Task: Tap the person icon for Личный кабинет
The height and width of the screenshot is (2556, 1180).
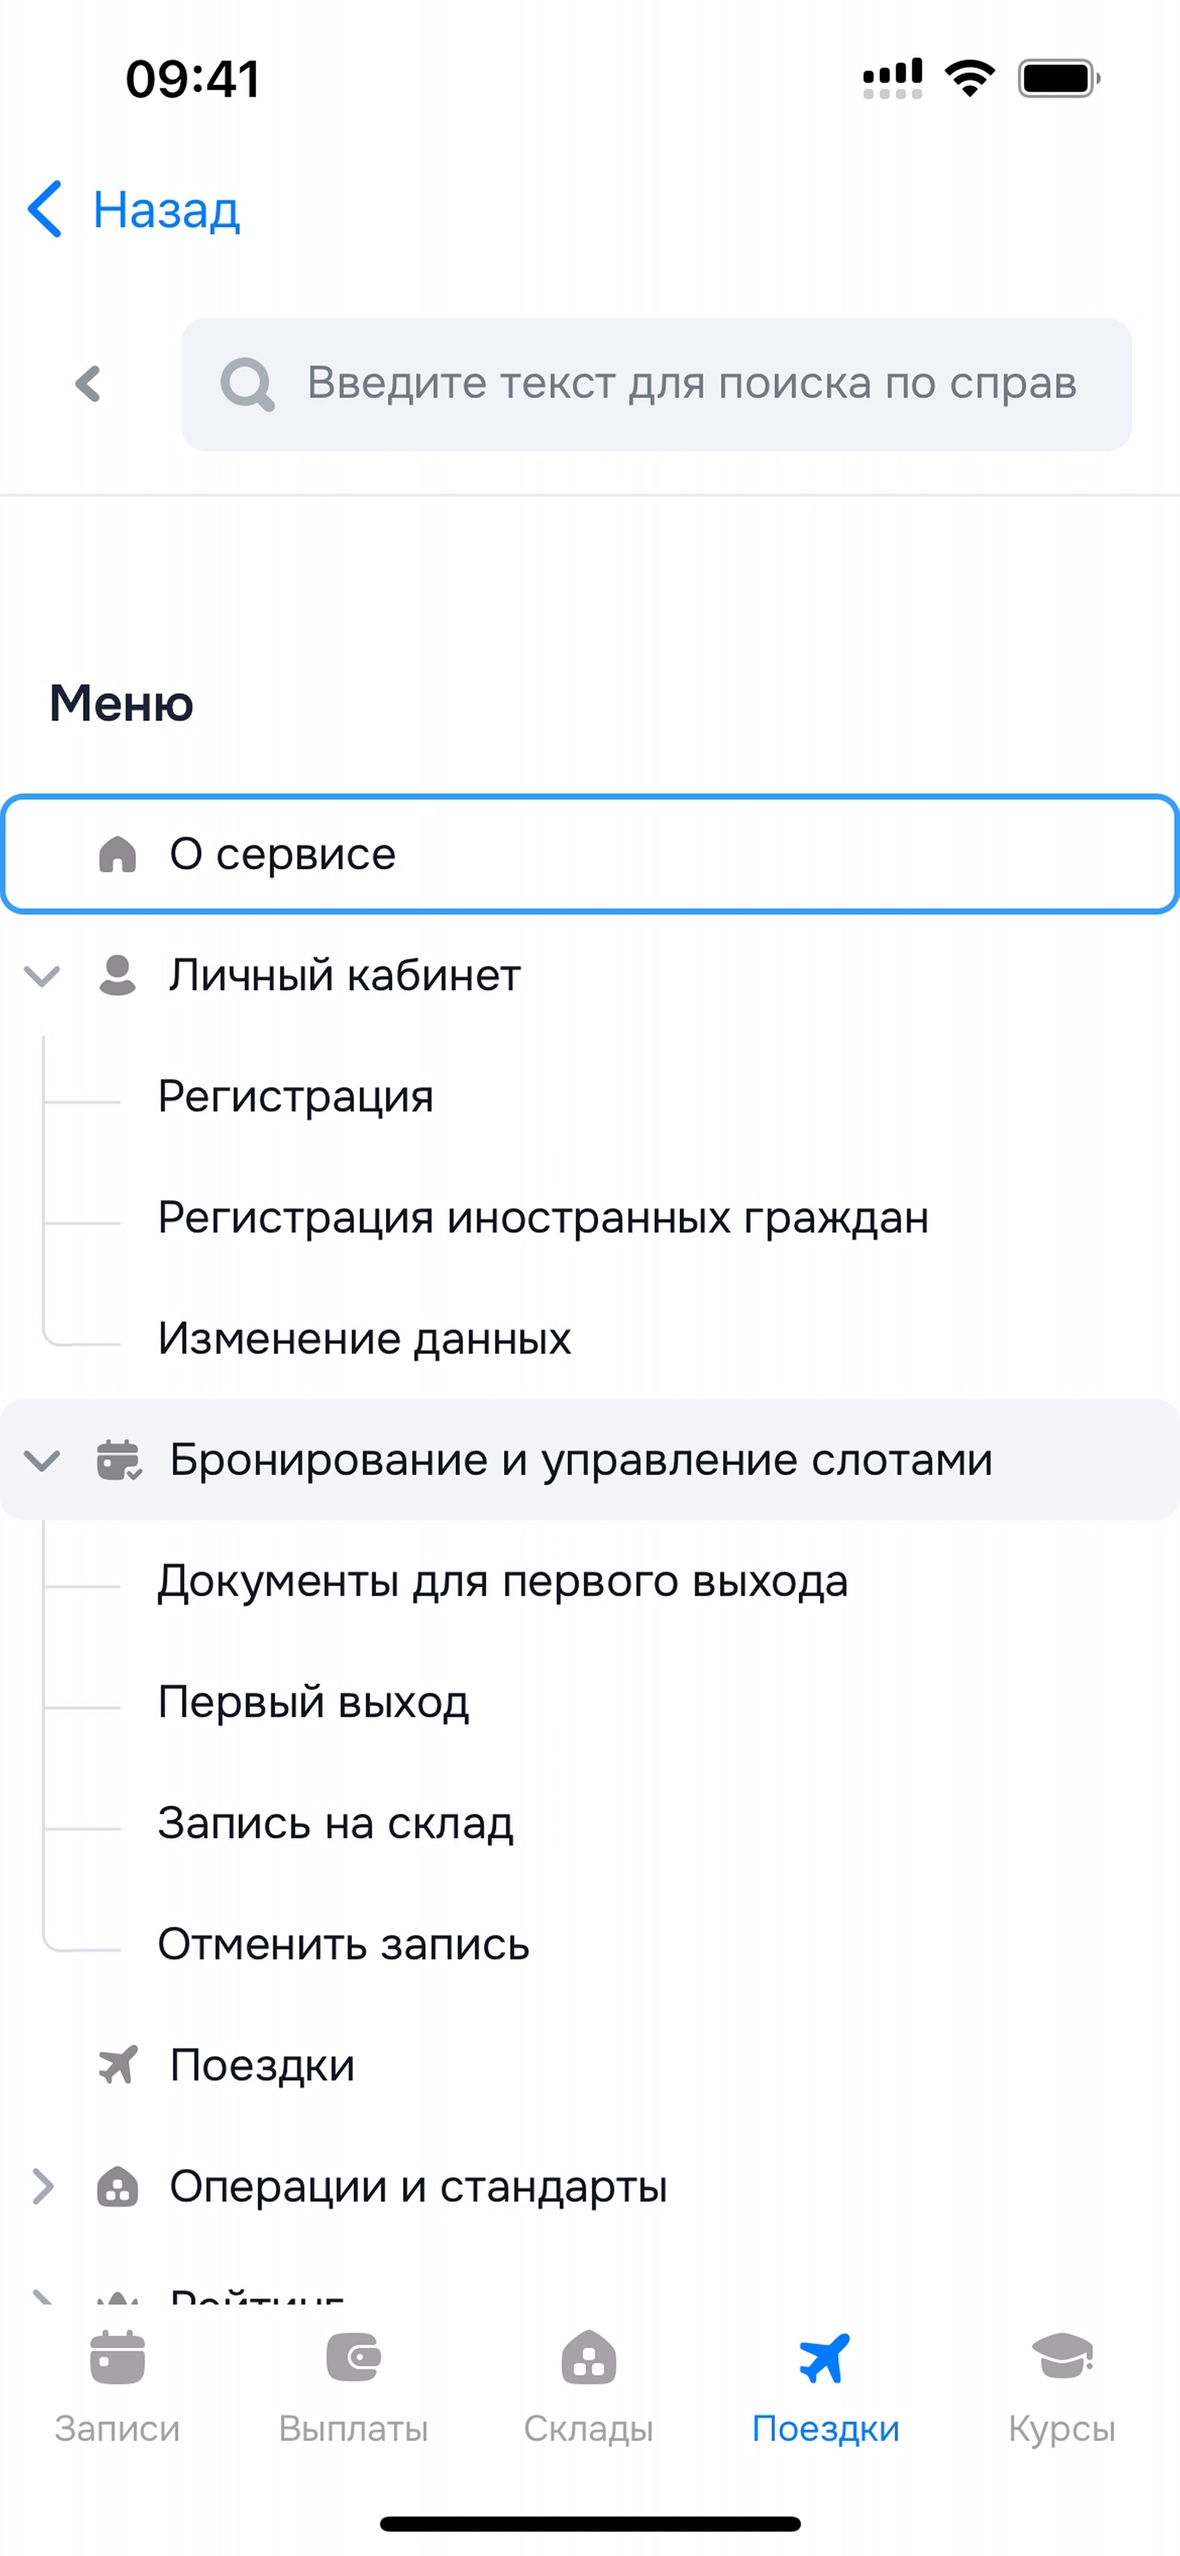Action: tap(117, 975)
